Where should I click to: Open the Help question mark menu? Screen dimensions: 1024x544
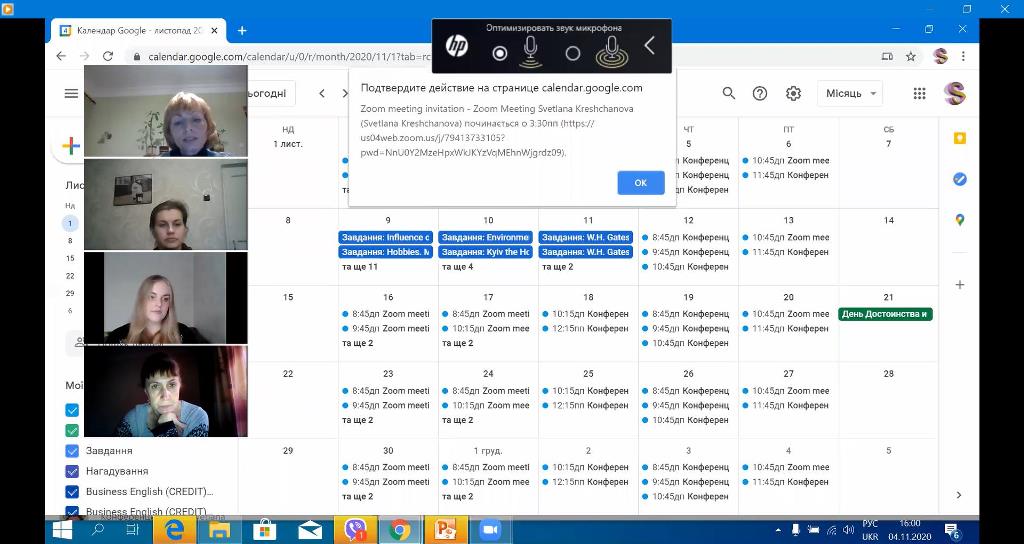point(760,93)
